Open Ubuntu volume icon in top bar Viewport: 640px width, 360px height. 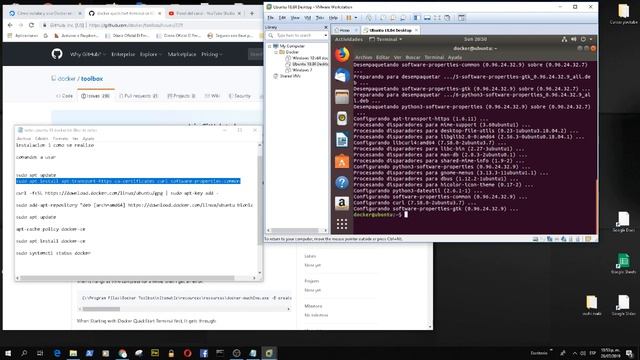(573, 39)
